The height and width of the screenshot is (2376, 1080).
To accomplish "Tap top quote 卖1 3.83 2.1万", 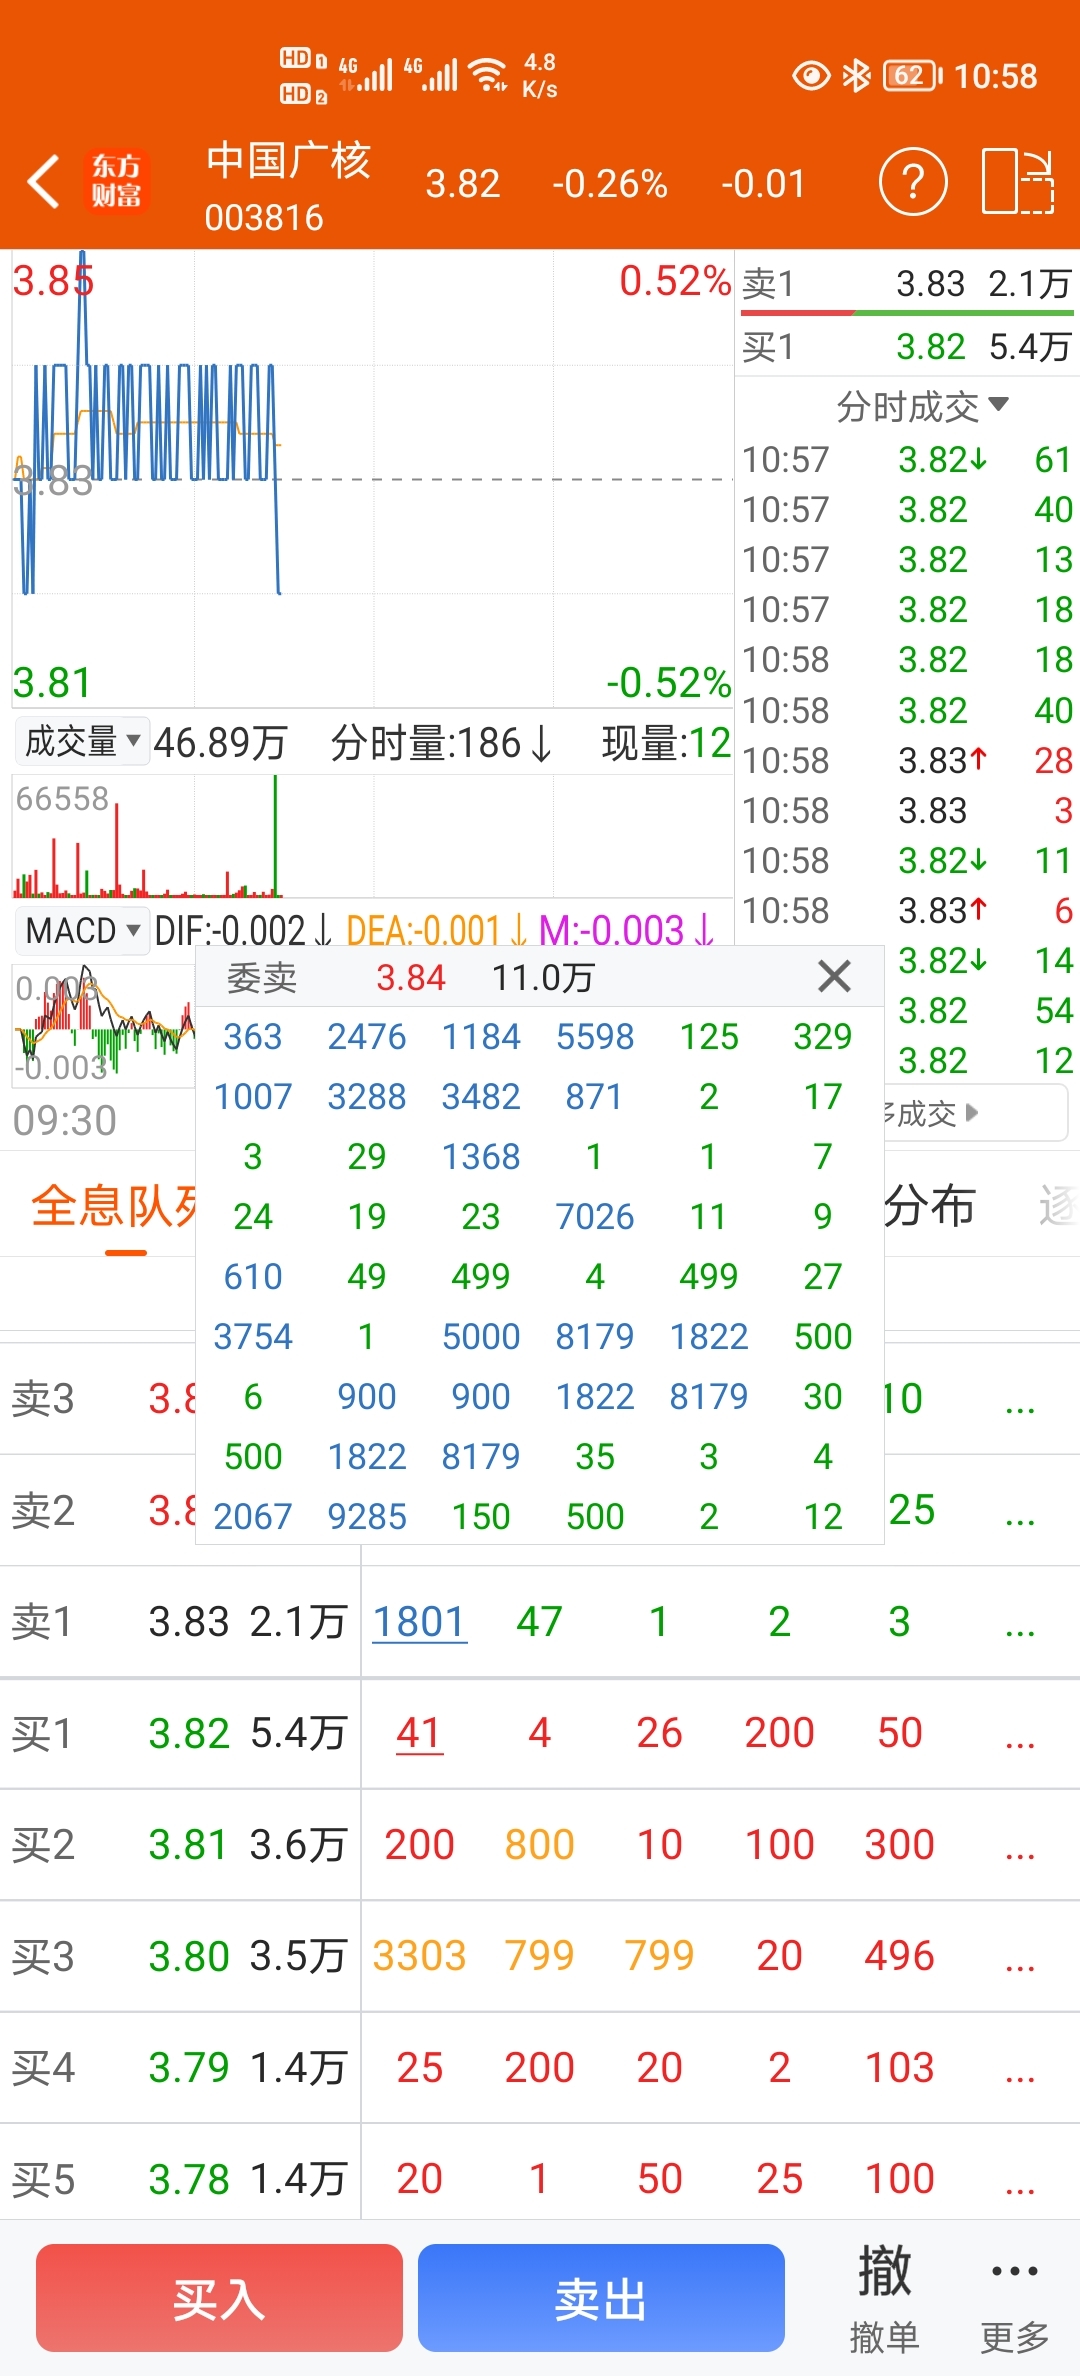I will point(907,283).
